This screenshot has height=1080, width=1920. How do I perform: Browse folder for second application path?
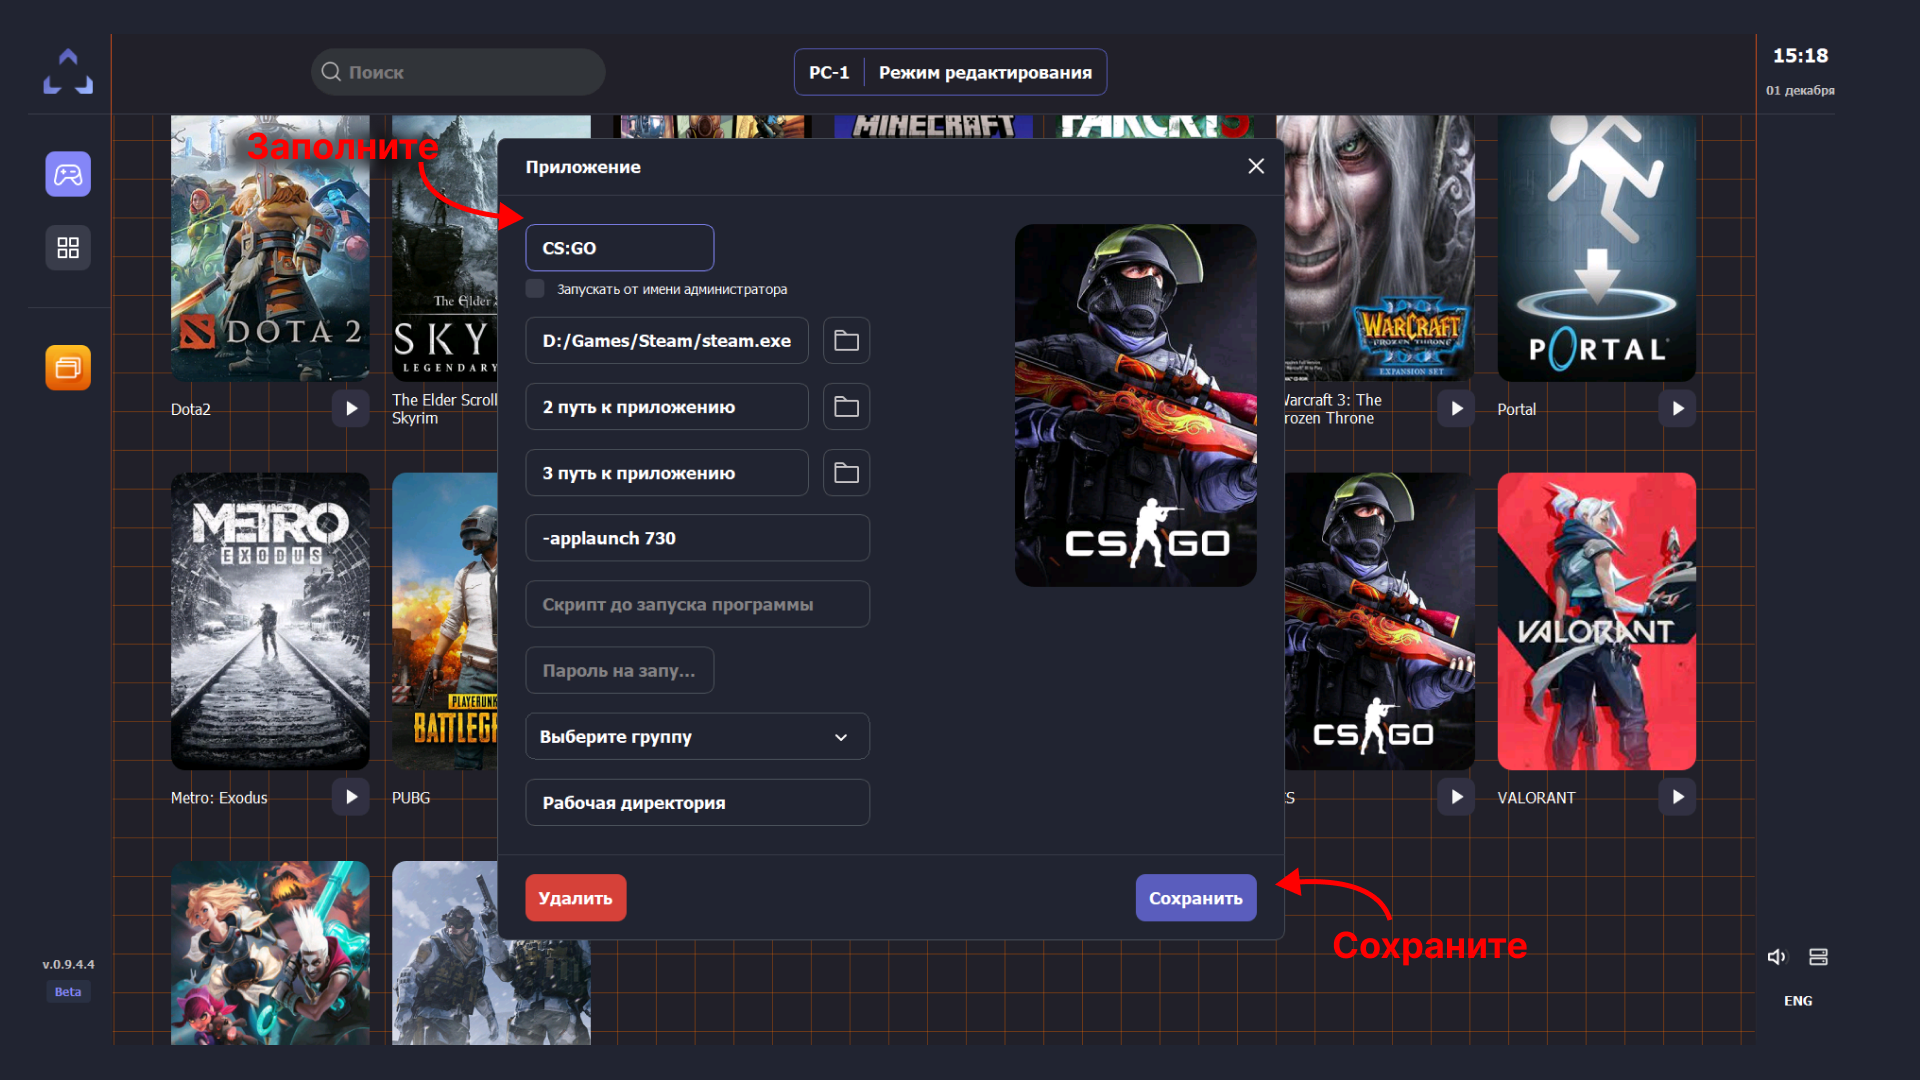click(x=846, y=407)
